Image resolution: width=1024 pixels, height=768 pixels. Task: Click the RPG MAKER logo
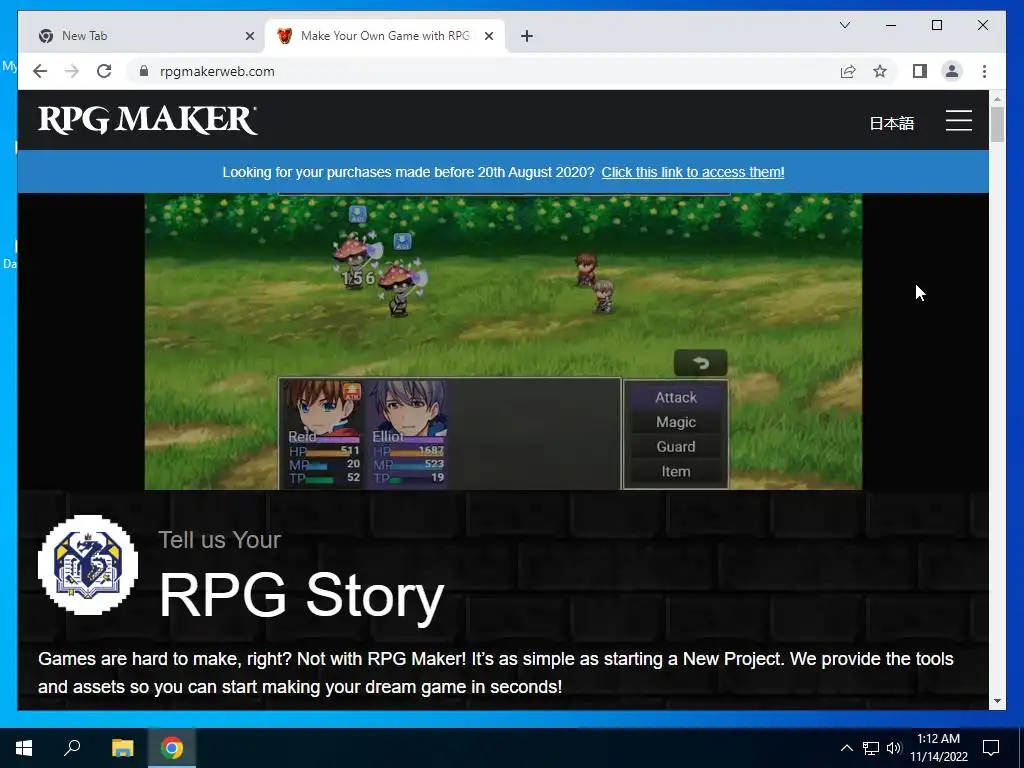(x=148, y=120)
